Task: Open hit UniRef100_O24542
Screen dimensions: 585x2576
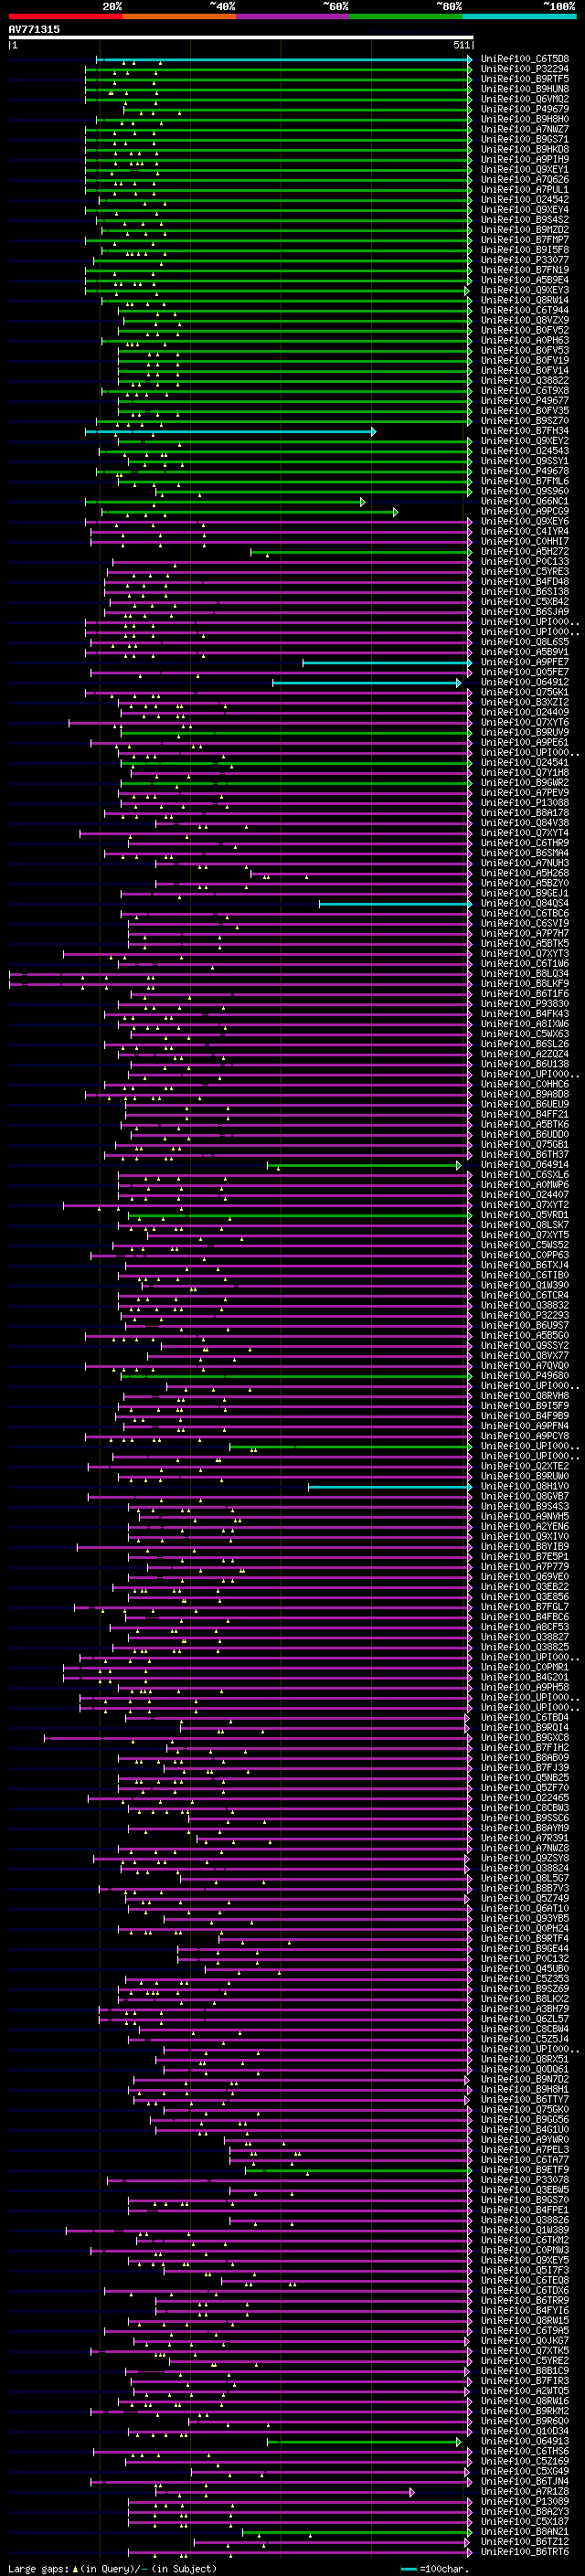Action: [x=525, y=200]
